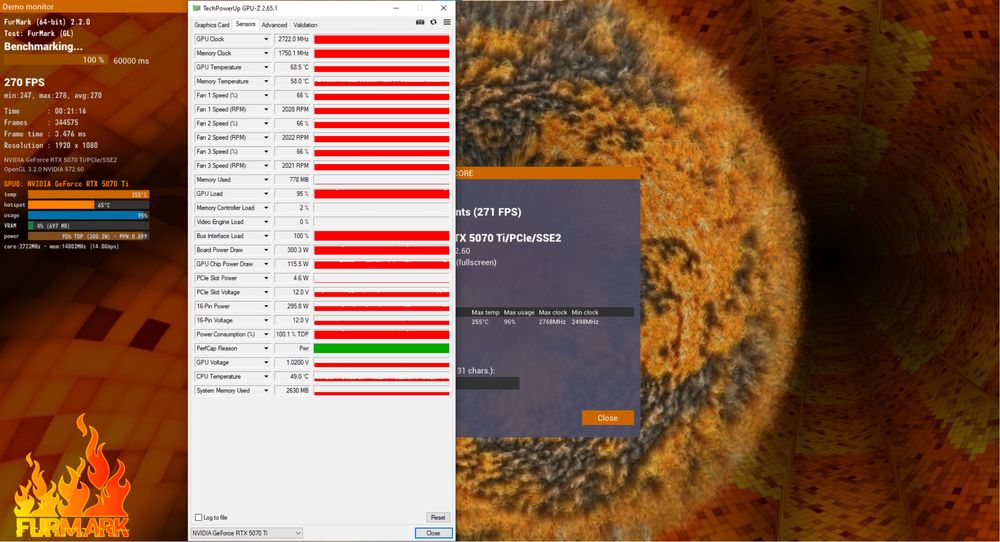The image size is (1000, 542).
Task: Click the GPU-Z refresh icon
Action: pos(433,22)
